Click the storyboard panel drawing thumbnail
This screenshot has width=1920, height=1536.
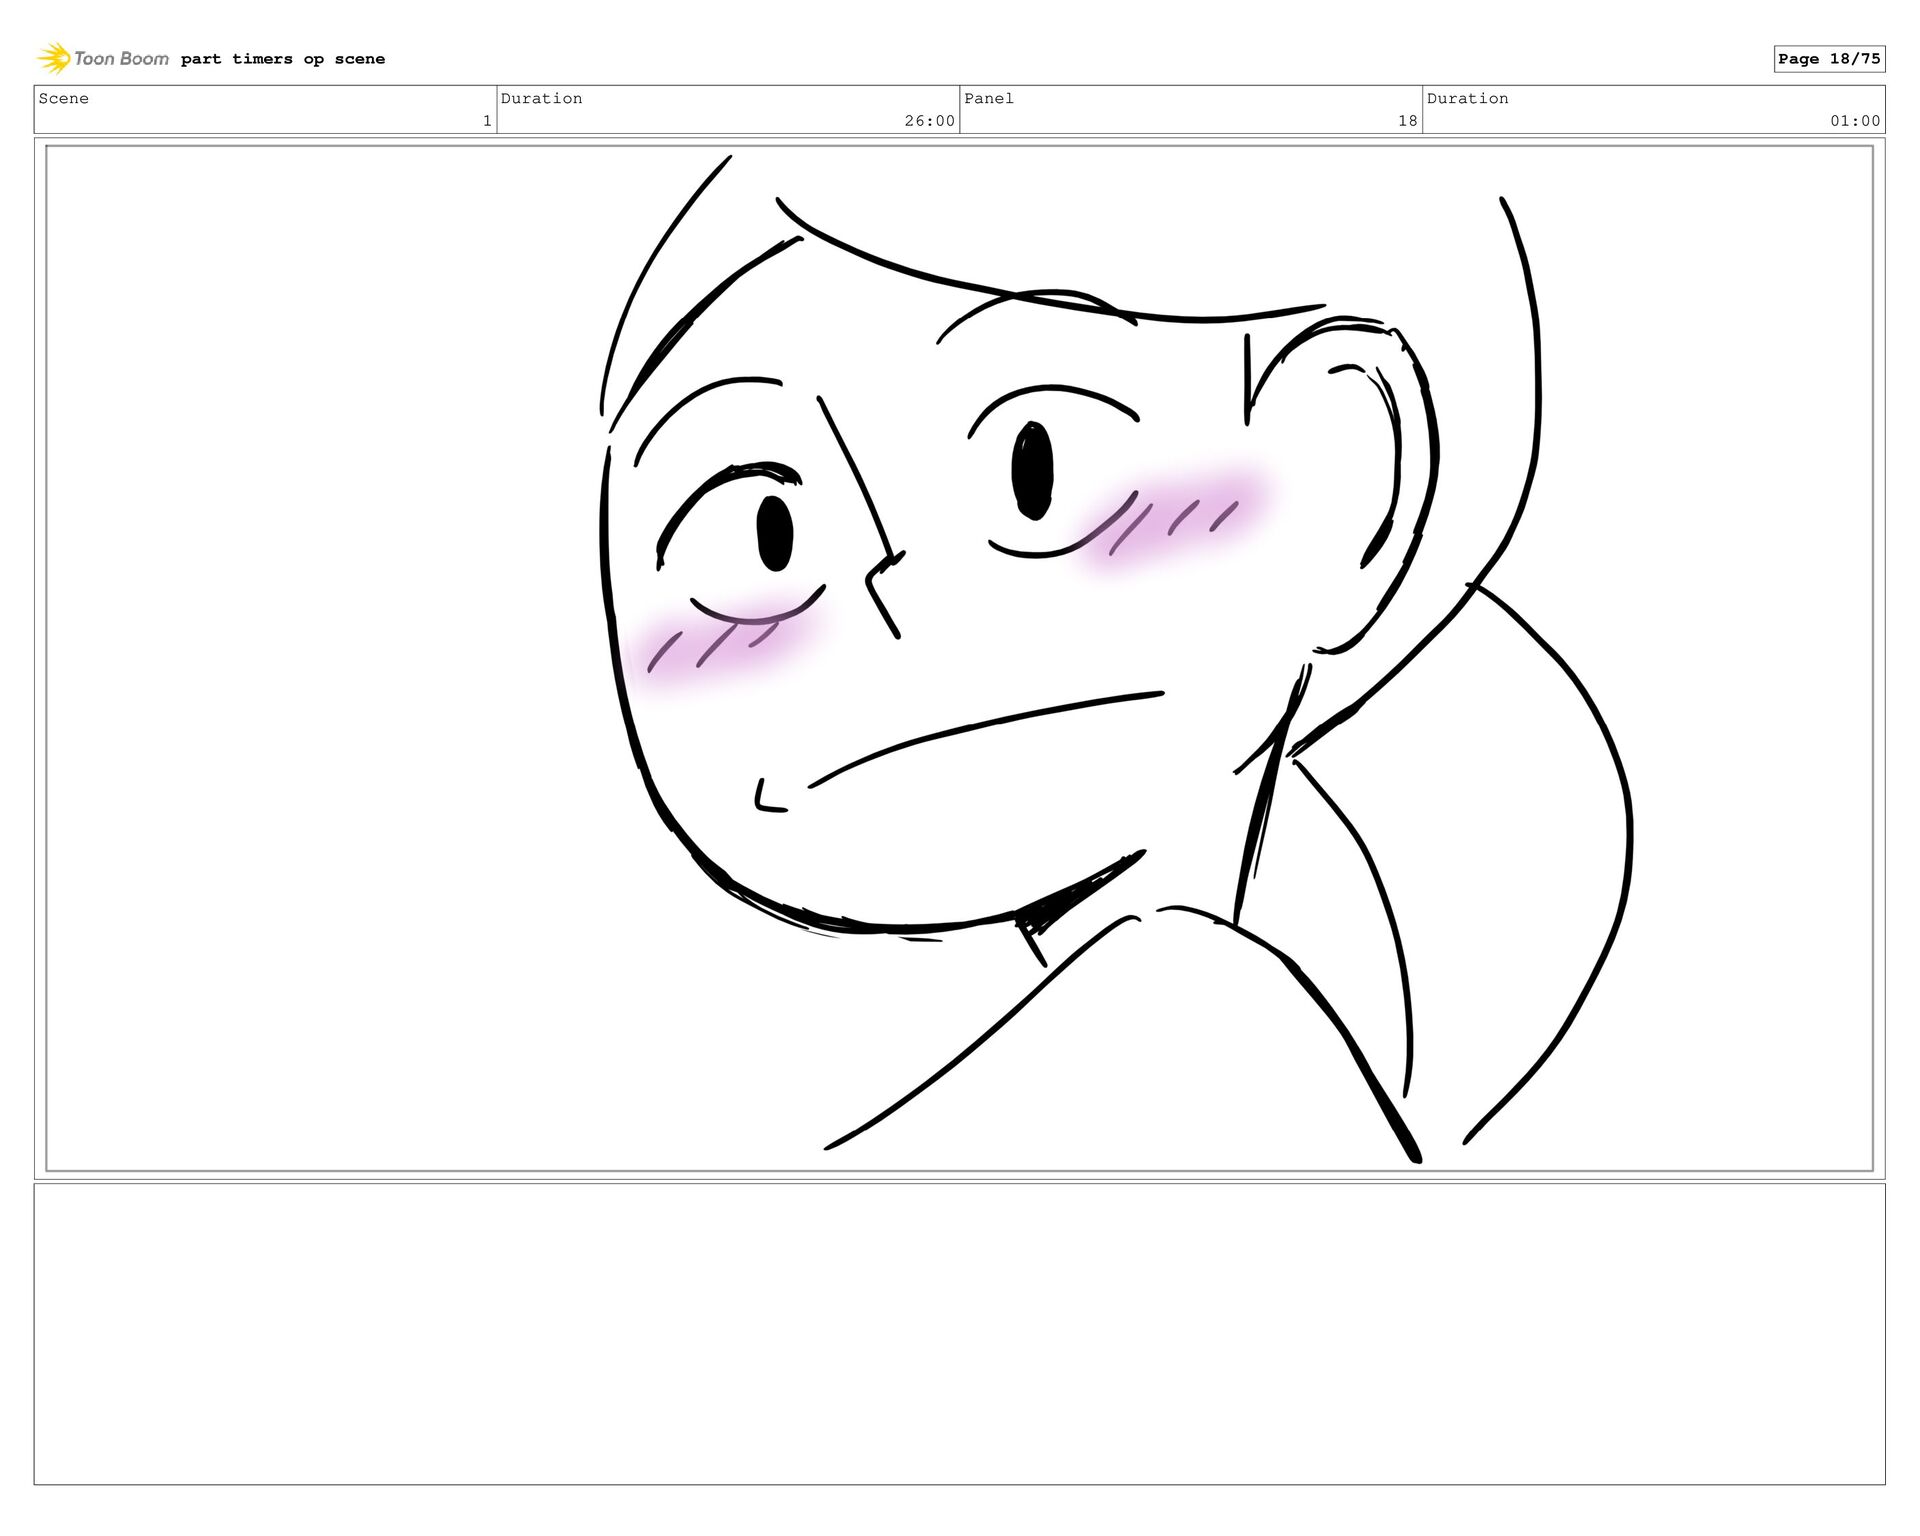point(959,658)
